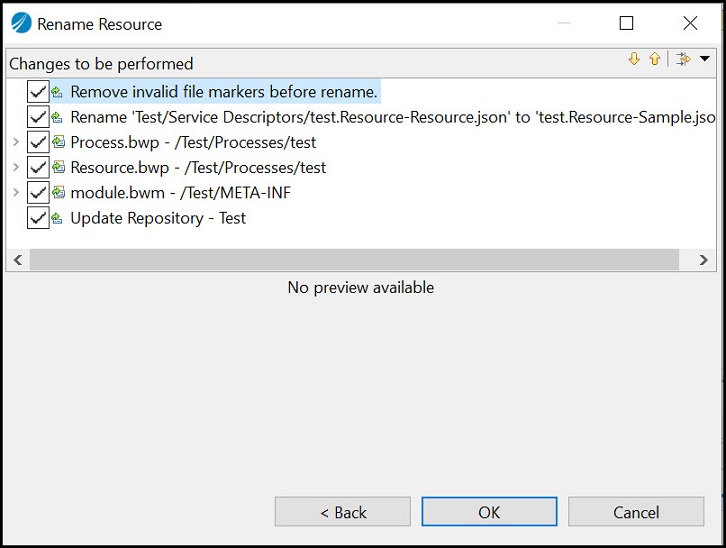Click the change icon beside Update Repository
This screenshot has height=548, width=726.
tap(57, 218)
